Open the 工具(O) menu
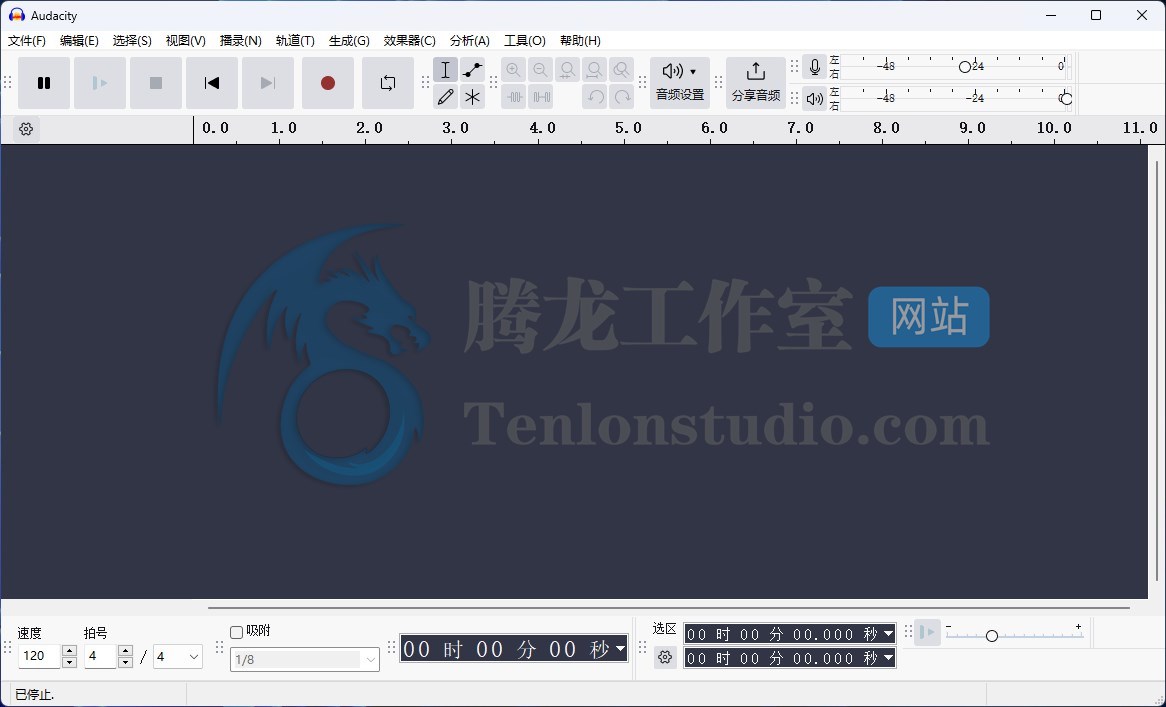The width and height of the screenshot is (1166, 707). click(524, 41)
